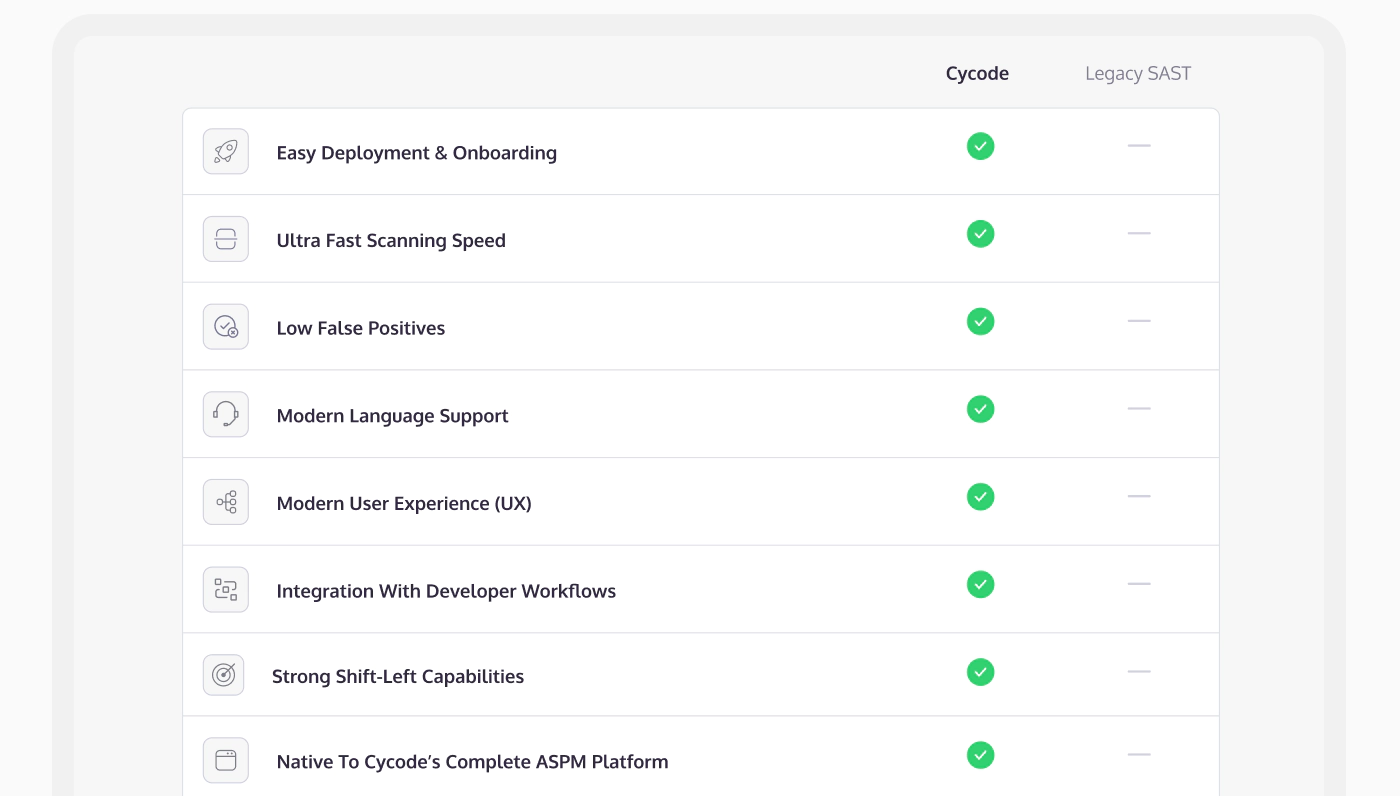
Task: Click the target icon for Strong Shift-Left Capabilities
Action: (224, 676)
